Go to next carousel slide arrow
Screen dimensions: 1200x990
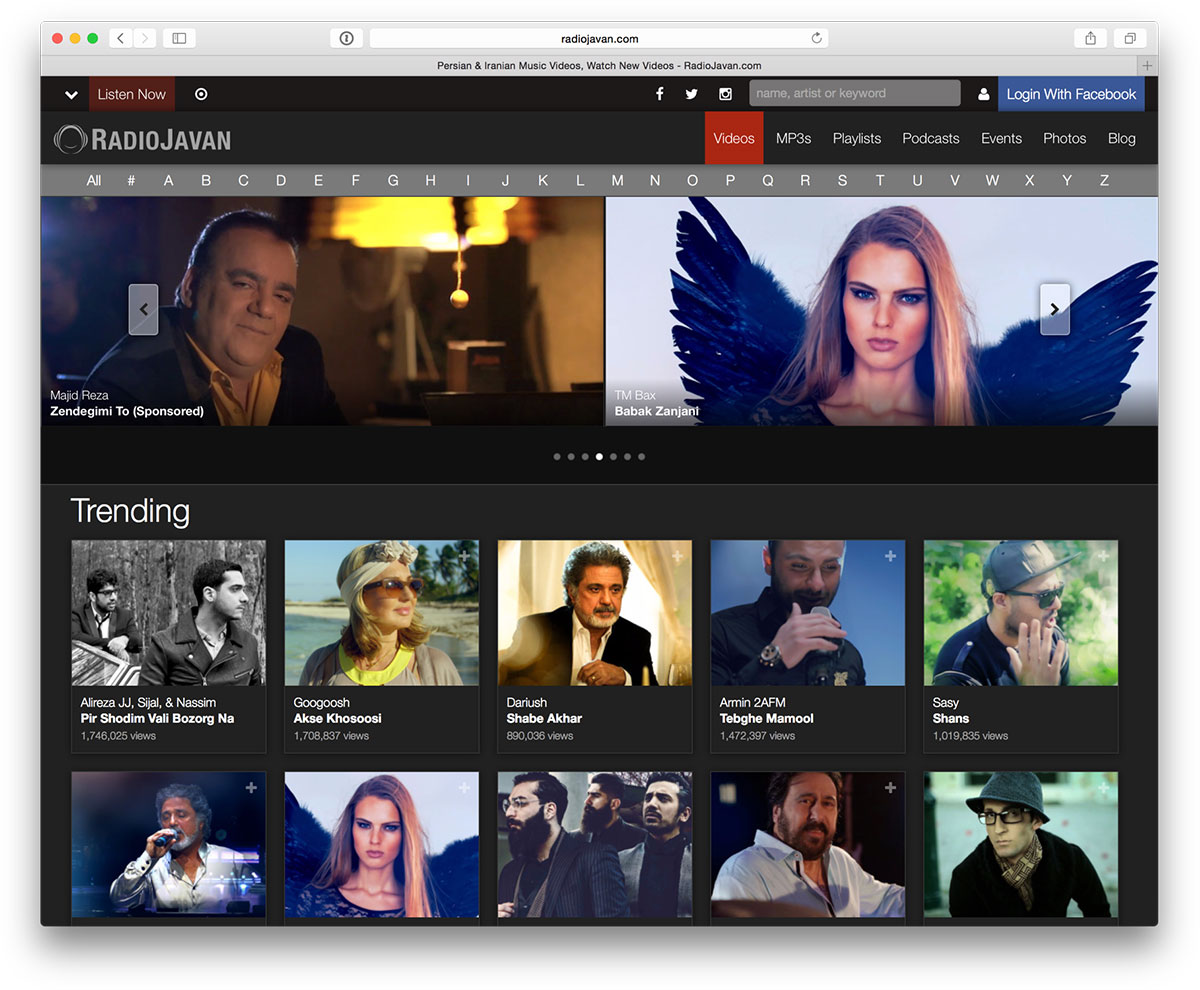pyautogui.click(x=1055, y=310)
